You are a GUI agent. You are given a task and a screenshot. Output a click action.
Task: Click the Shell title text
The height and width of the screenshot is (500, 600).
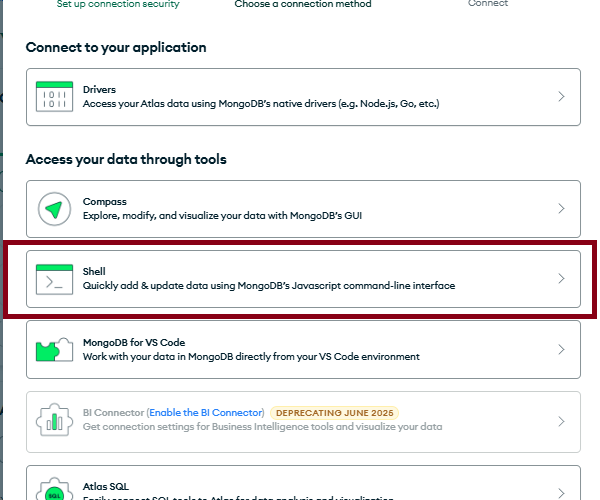point(94,271)
